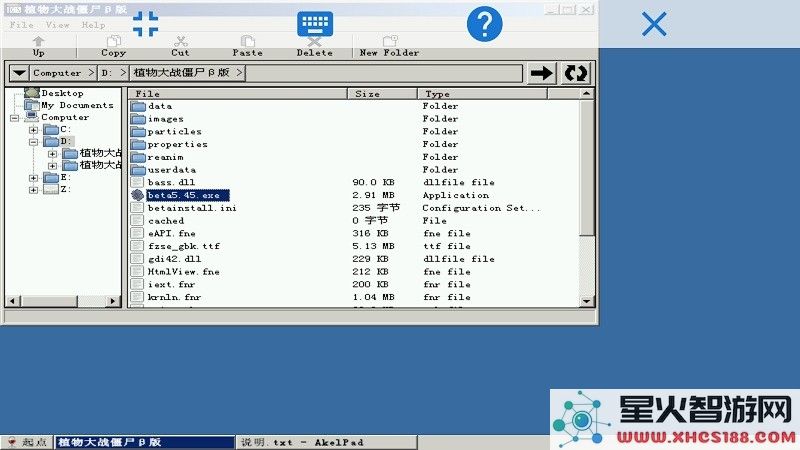Select My Documents in the tree

click(x=77, y=105)
